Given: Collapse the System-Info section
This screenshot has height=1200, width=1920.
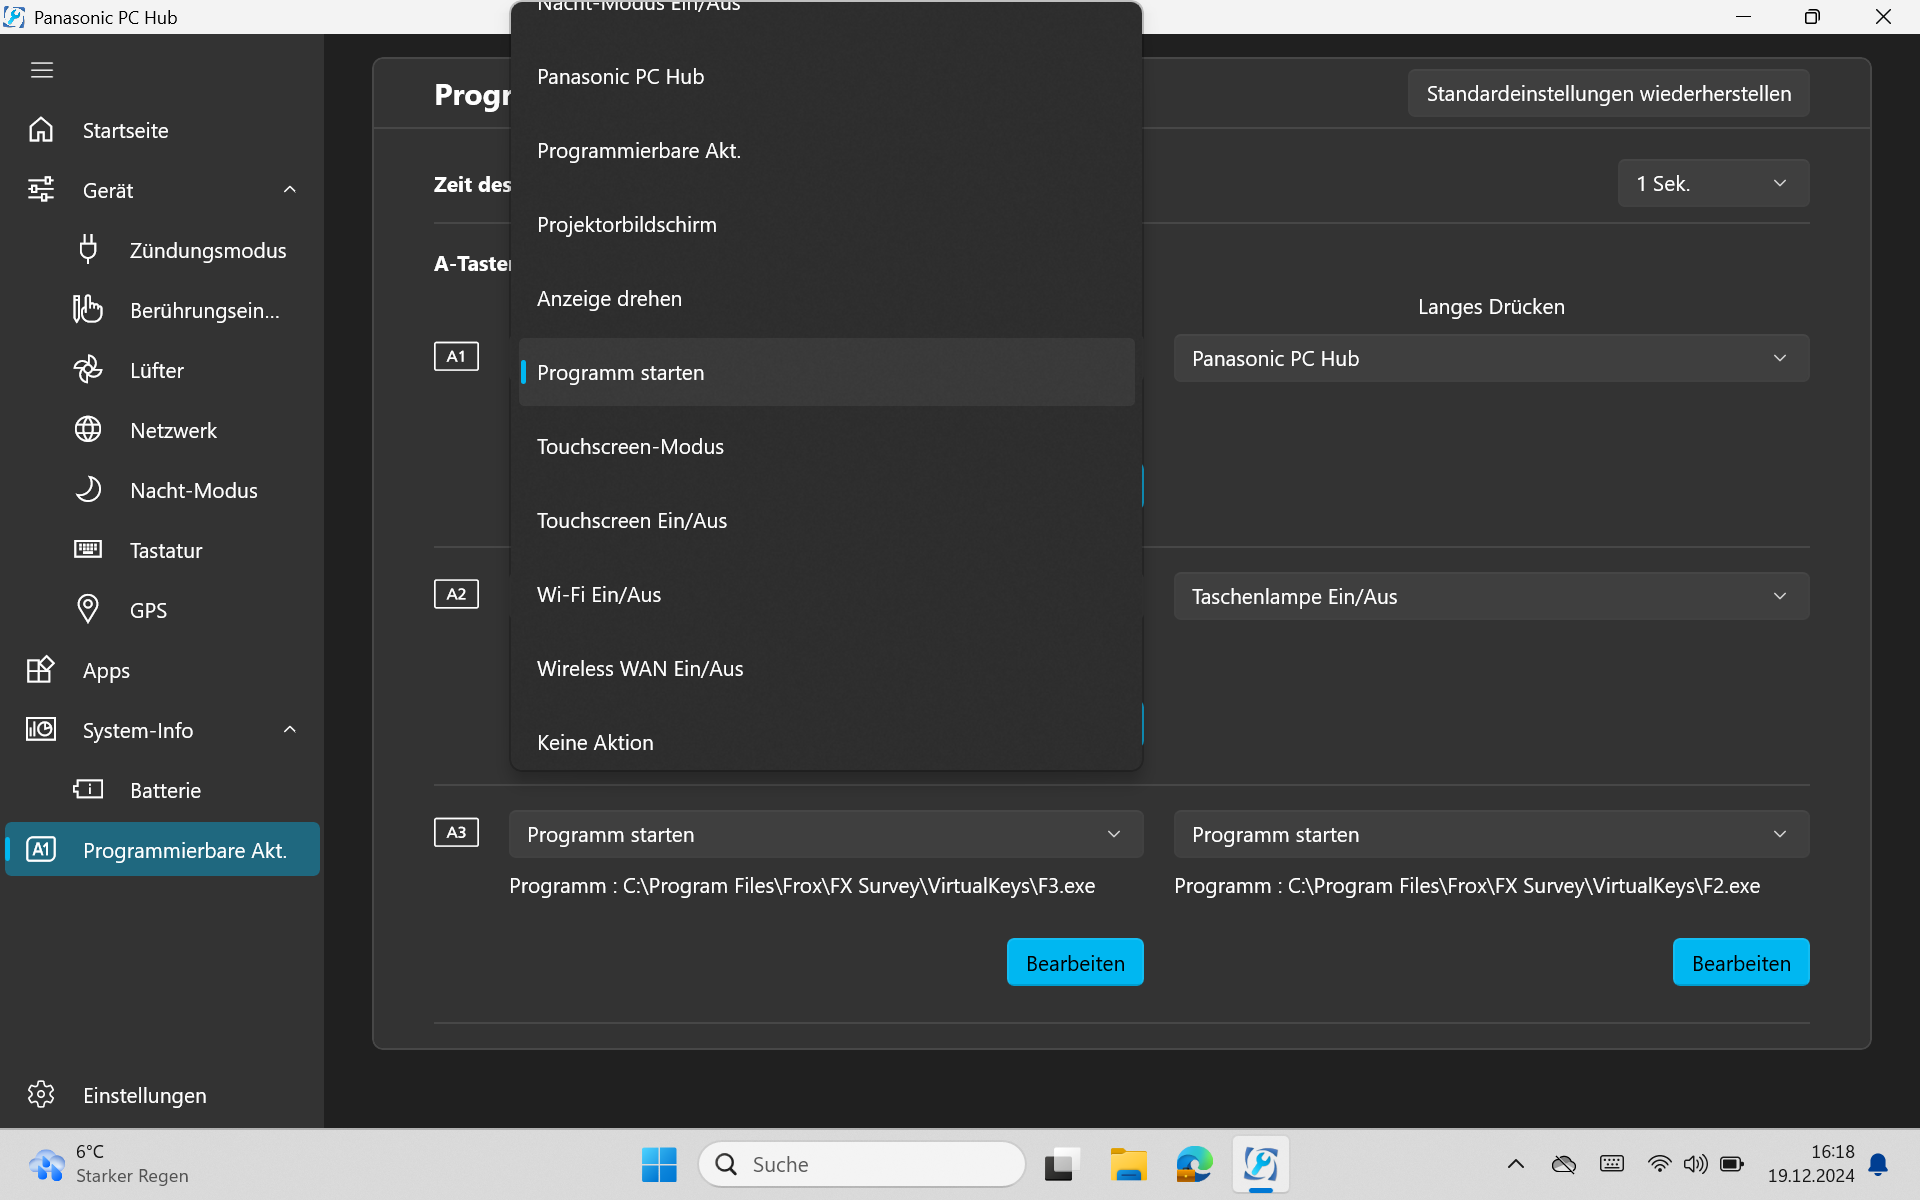Looking at the screenshot, I should click(289, 730).
